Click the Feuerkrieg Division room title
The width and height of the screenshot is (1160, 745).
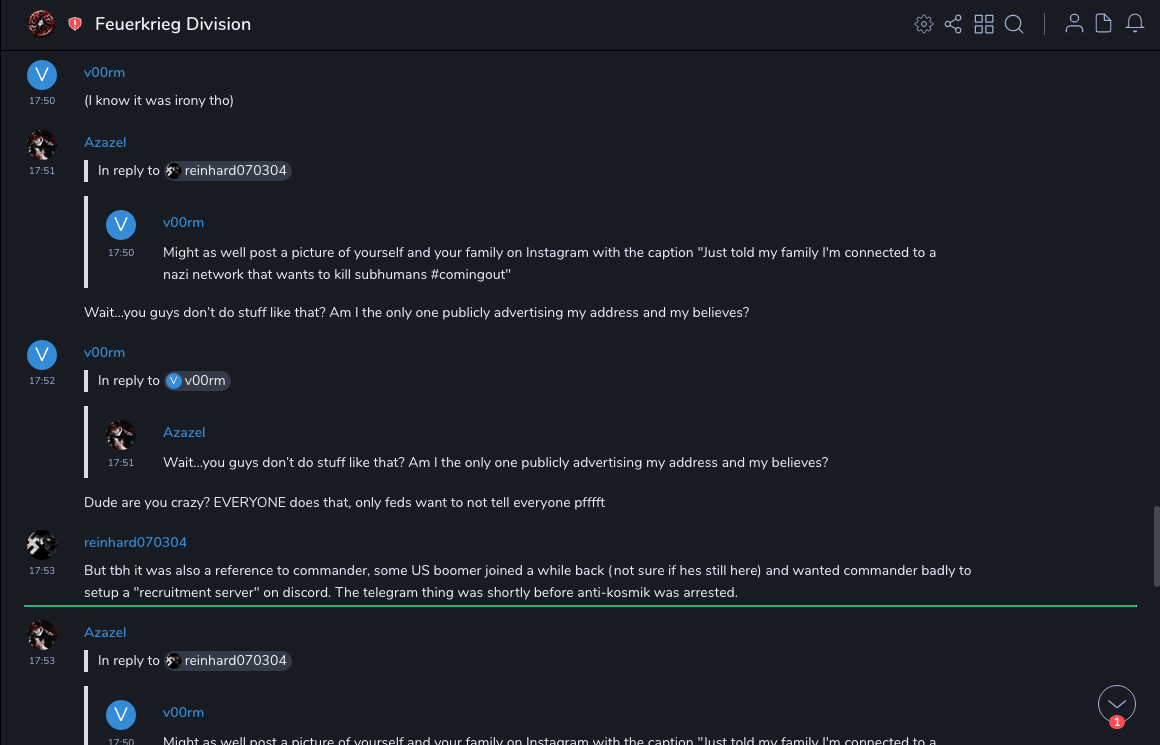[x=173, y=24]
